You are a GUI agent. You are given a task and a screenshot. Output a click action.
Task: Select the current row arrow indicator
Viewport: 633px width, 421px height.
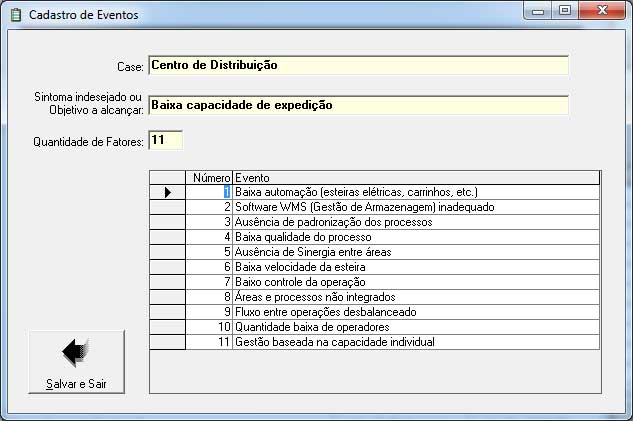coord(167,192)
